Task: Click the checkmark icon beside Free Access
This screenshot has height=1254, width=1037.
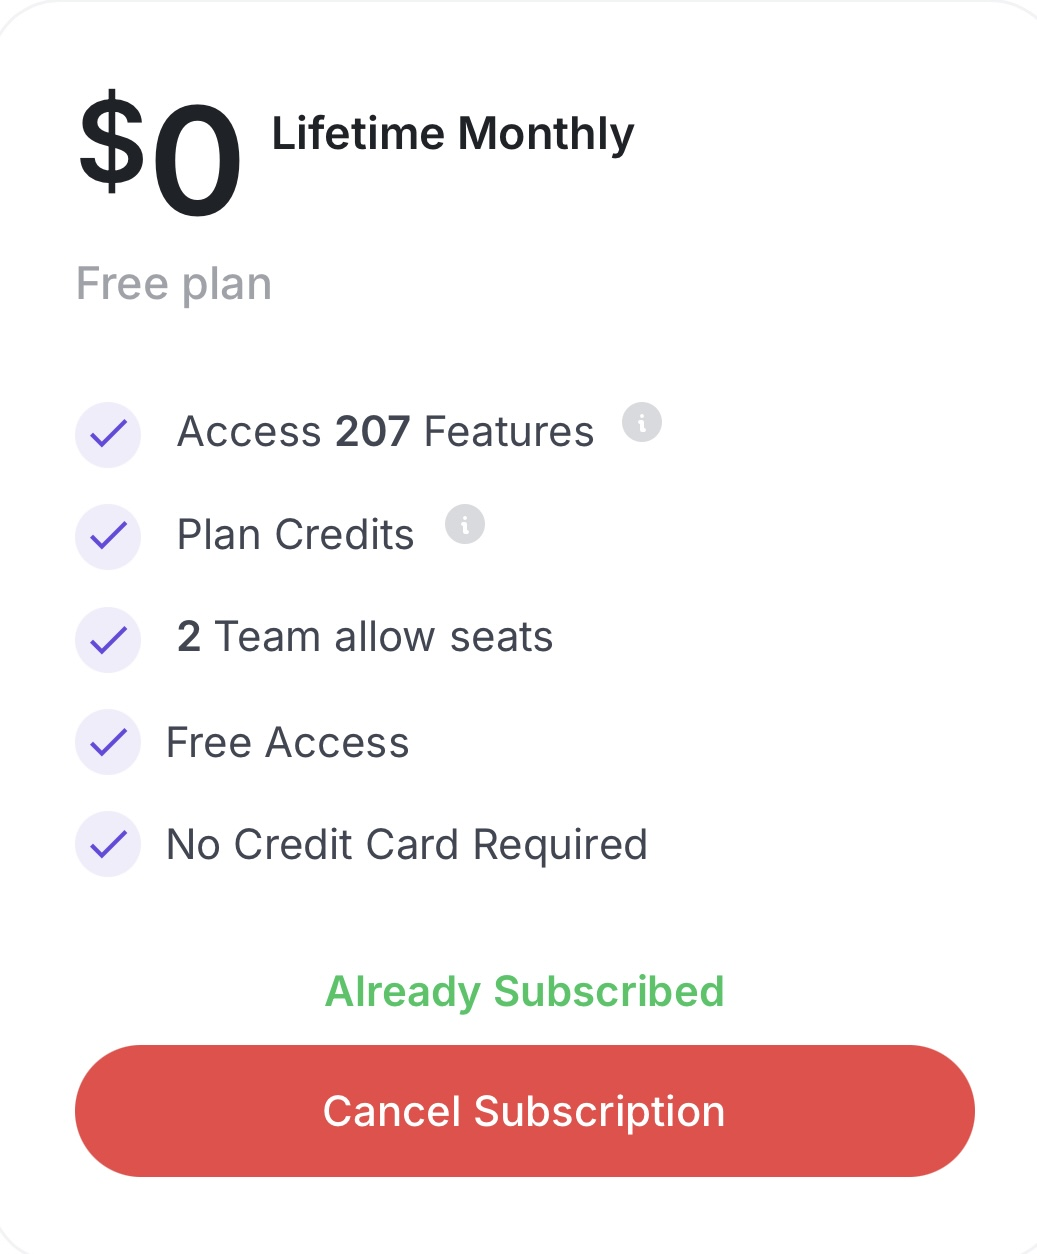Action: [108, 742]
